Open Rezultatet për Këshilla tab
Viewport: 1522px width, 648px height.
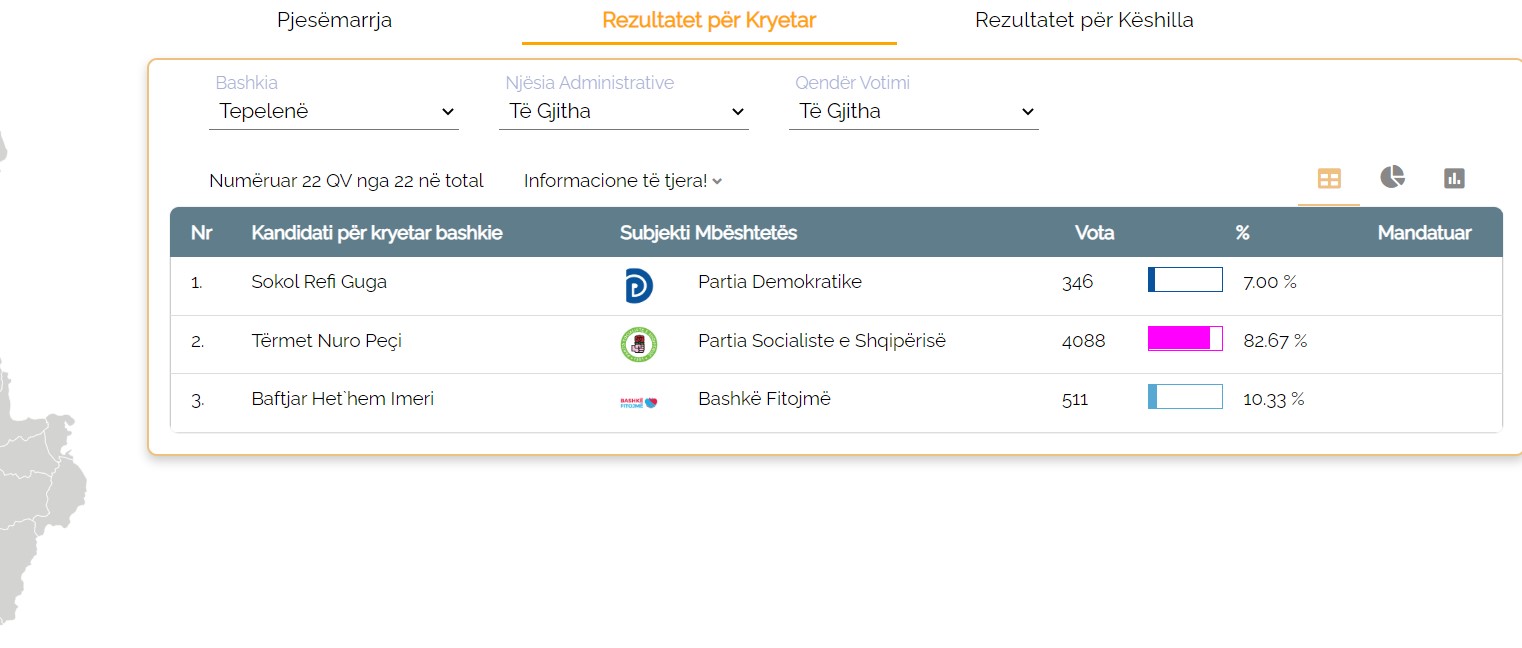(1084, 21)
